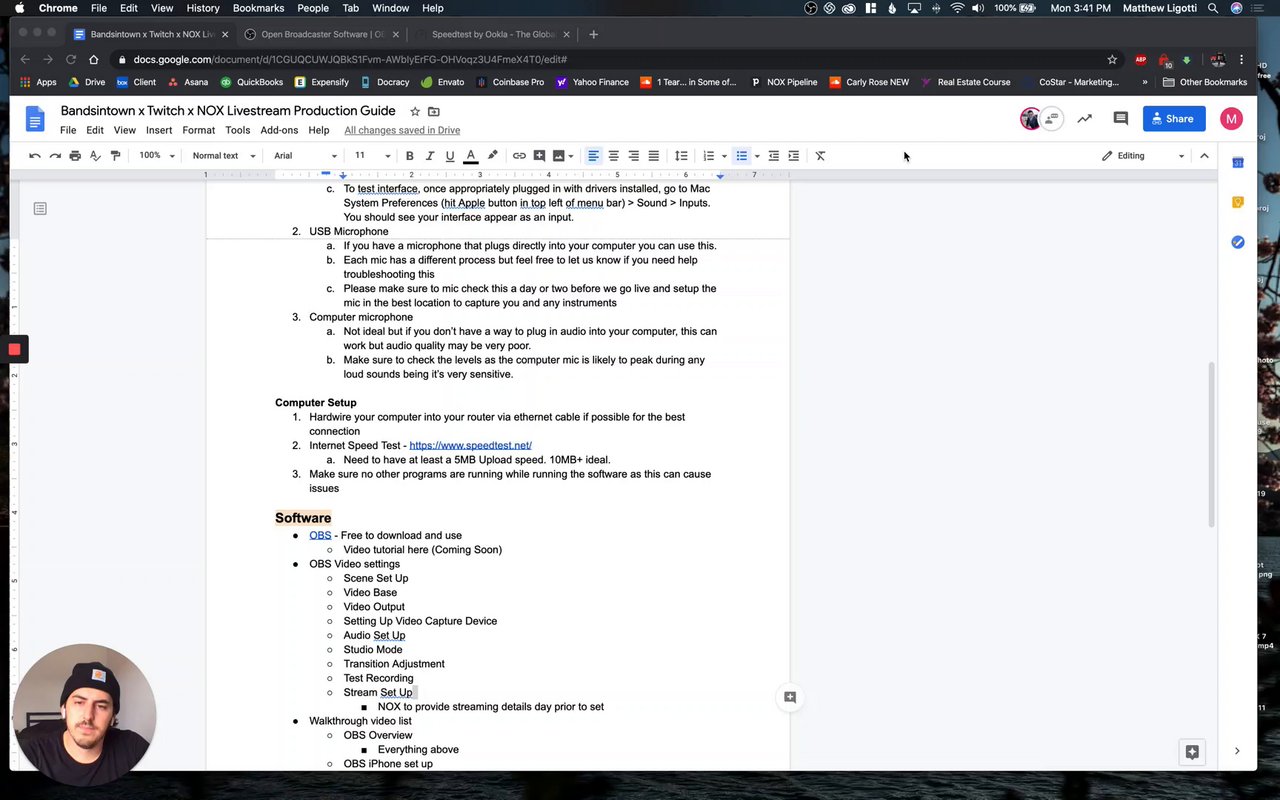This screenshot has height=800, width=1280.
Task: Select the paint format tool
Action: click(x=115, y=156)
